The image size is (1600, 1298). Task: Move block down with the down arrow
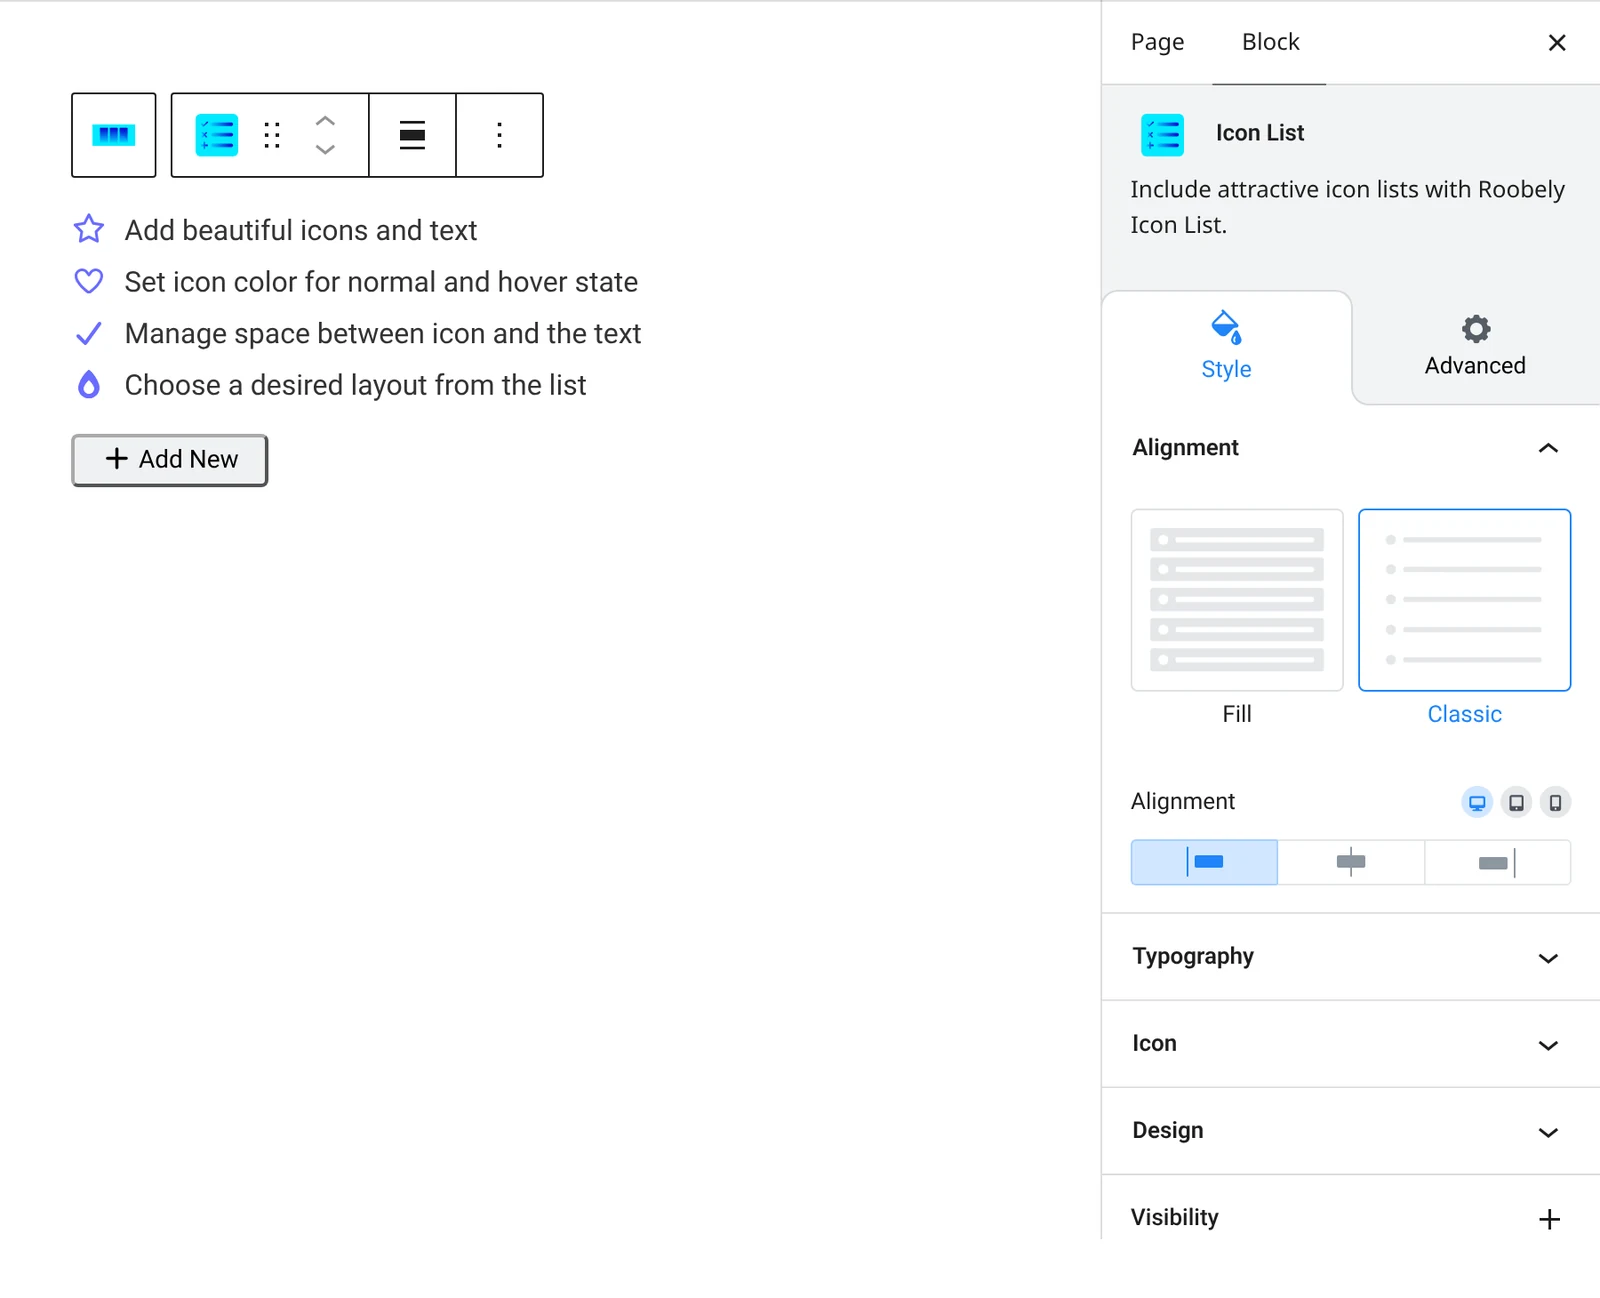pyautogui.click(x=325, y=150)
